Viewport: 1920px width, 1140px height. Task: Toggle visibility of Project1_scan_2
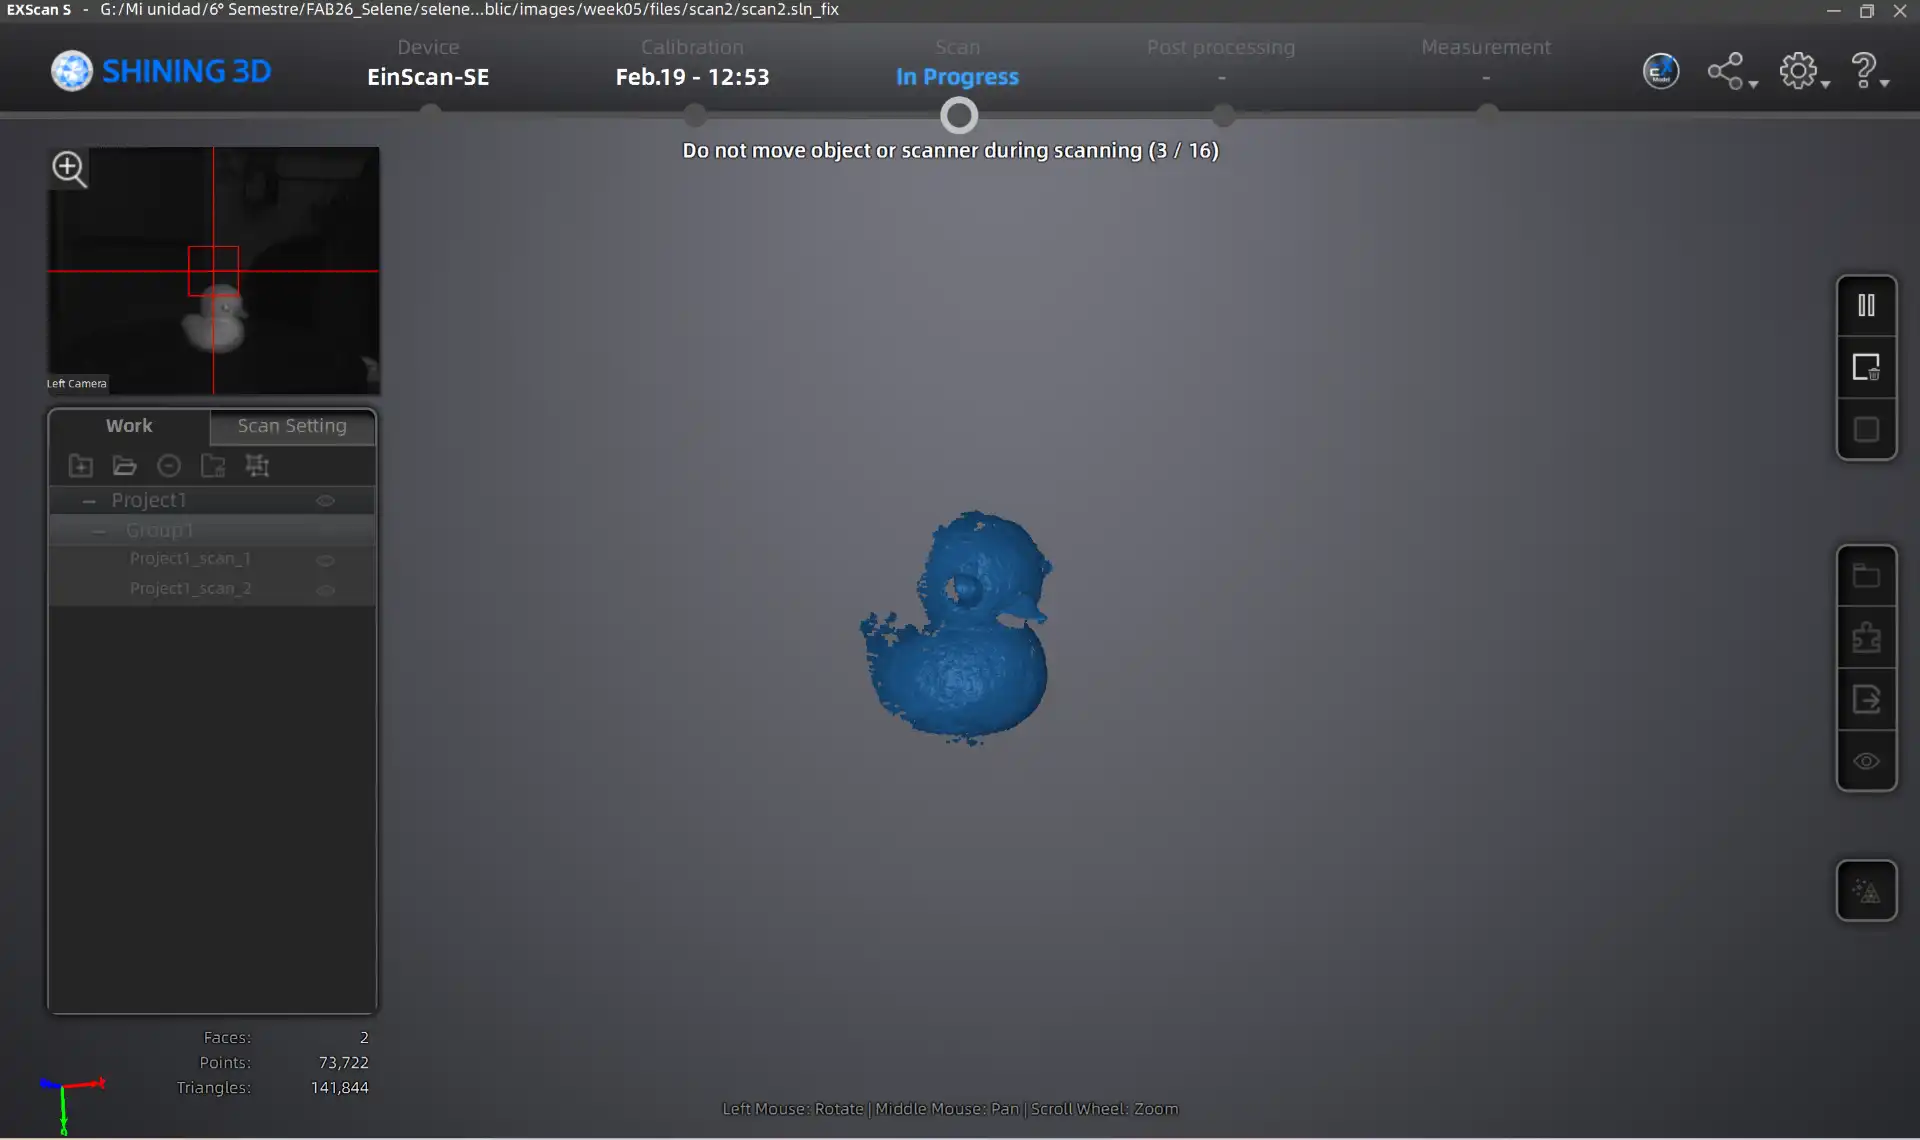coord(325,589)
